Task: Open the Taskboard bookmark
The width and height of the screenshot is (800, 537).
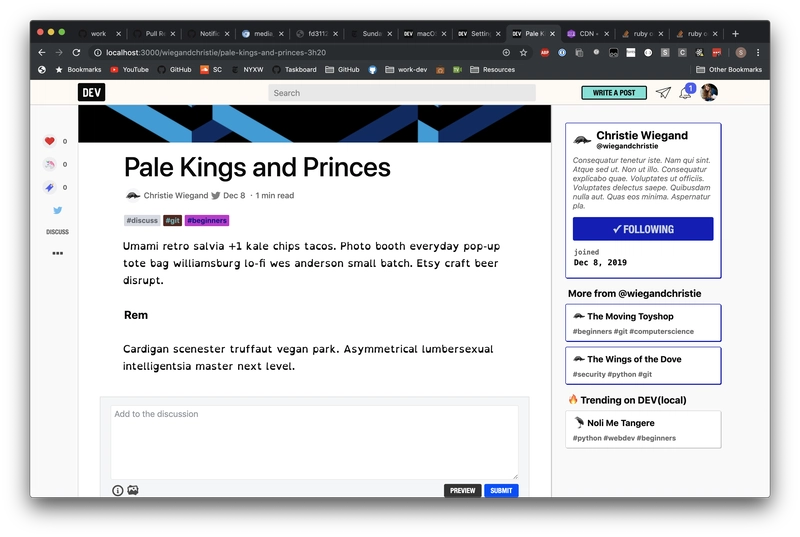Action: [294, 69]
